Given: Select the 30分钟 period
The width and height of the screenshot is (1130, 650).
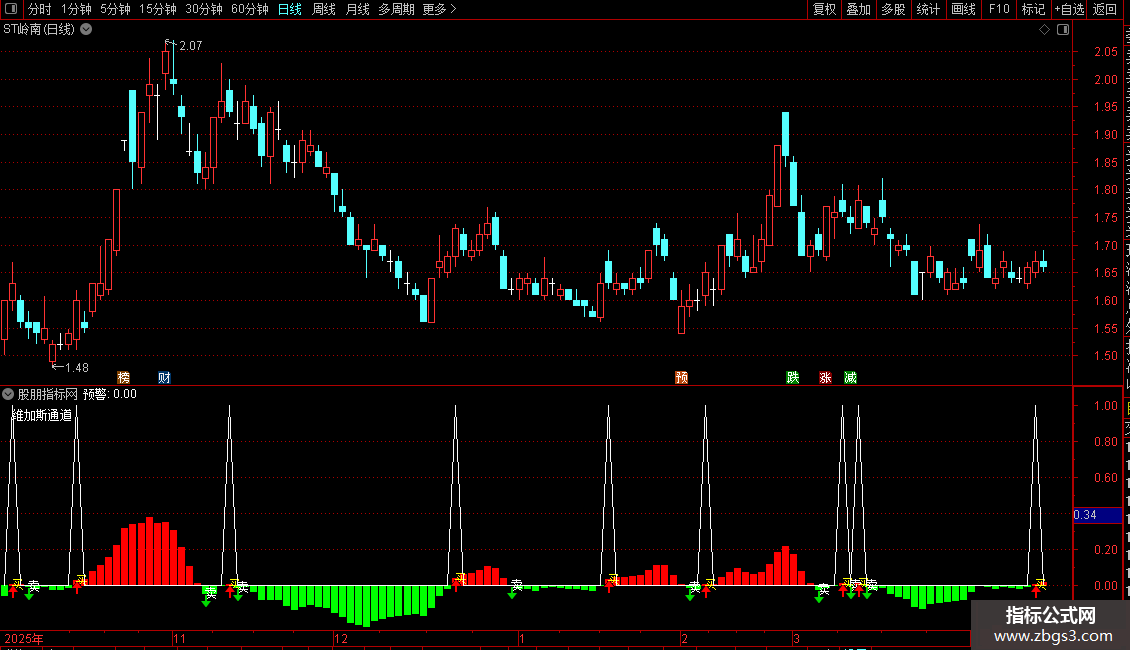Looking at the screenshot, I should pyautogui.click(x=203, y=9).
